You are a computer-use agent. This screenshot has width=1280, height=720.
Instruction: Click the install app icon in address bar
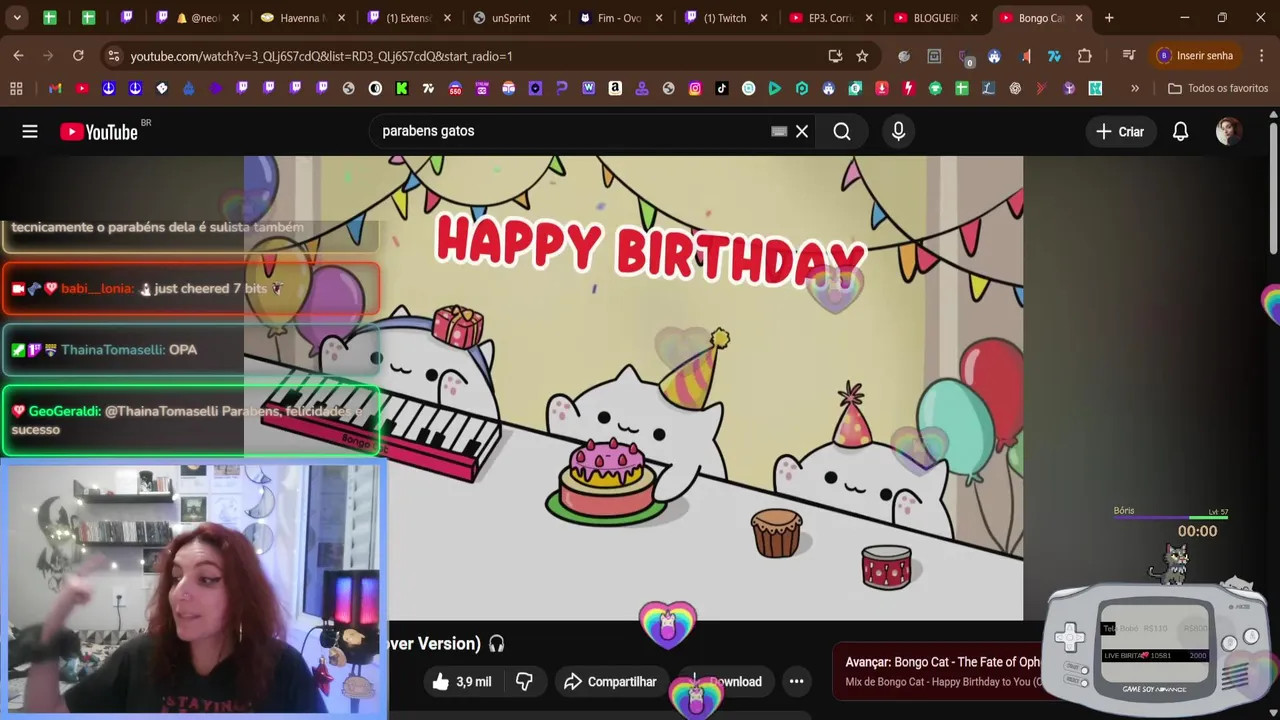coord(835,56)
